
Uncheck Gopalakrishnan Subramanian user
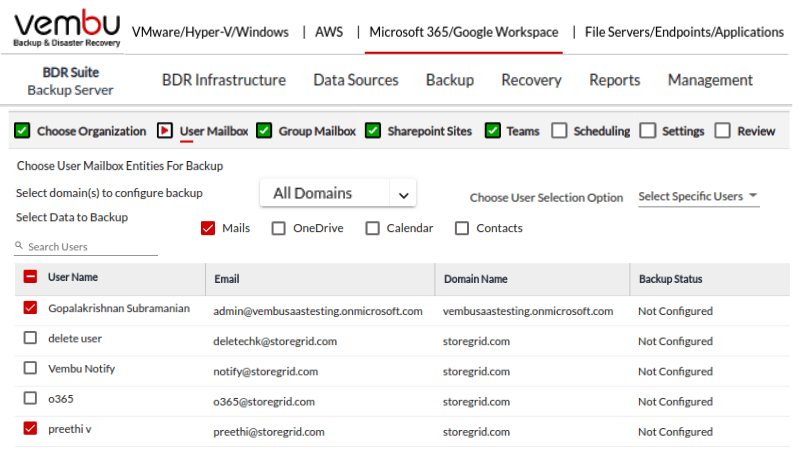tap(31, 307)
